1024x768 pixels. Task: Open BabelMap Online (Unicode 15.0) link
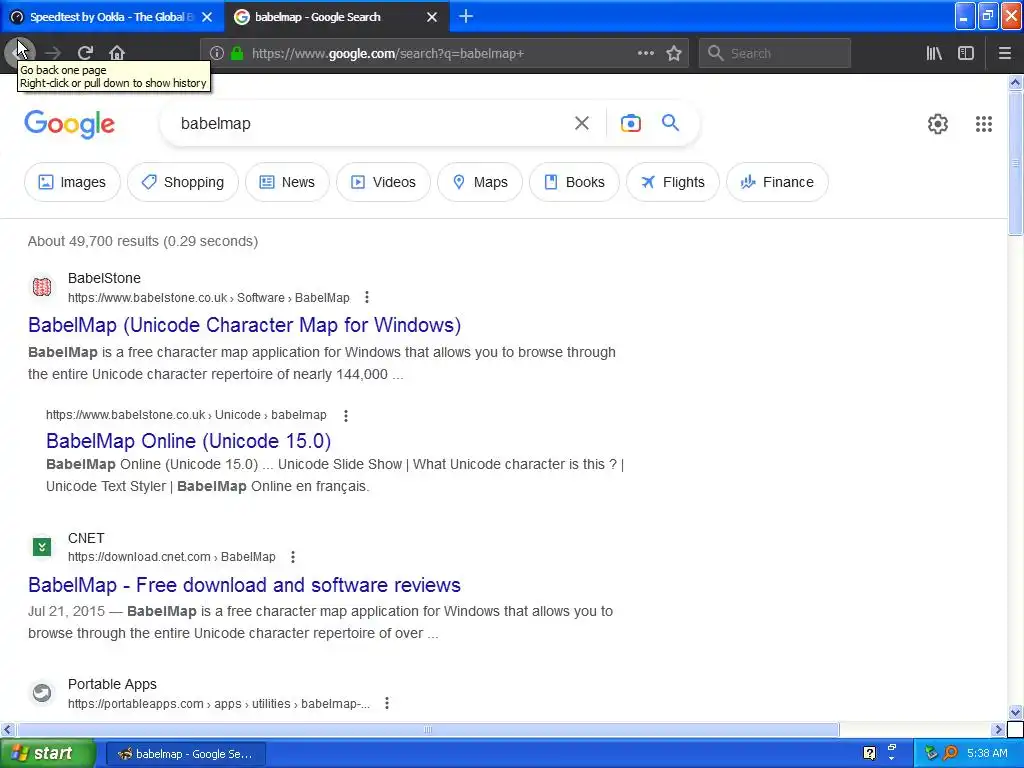pos(188,441)
